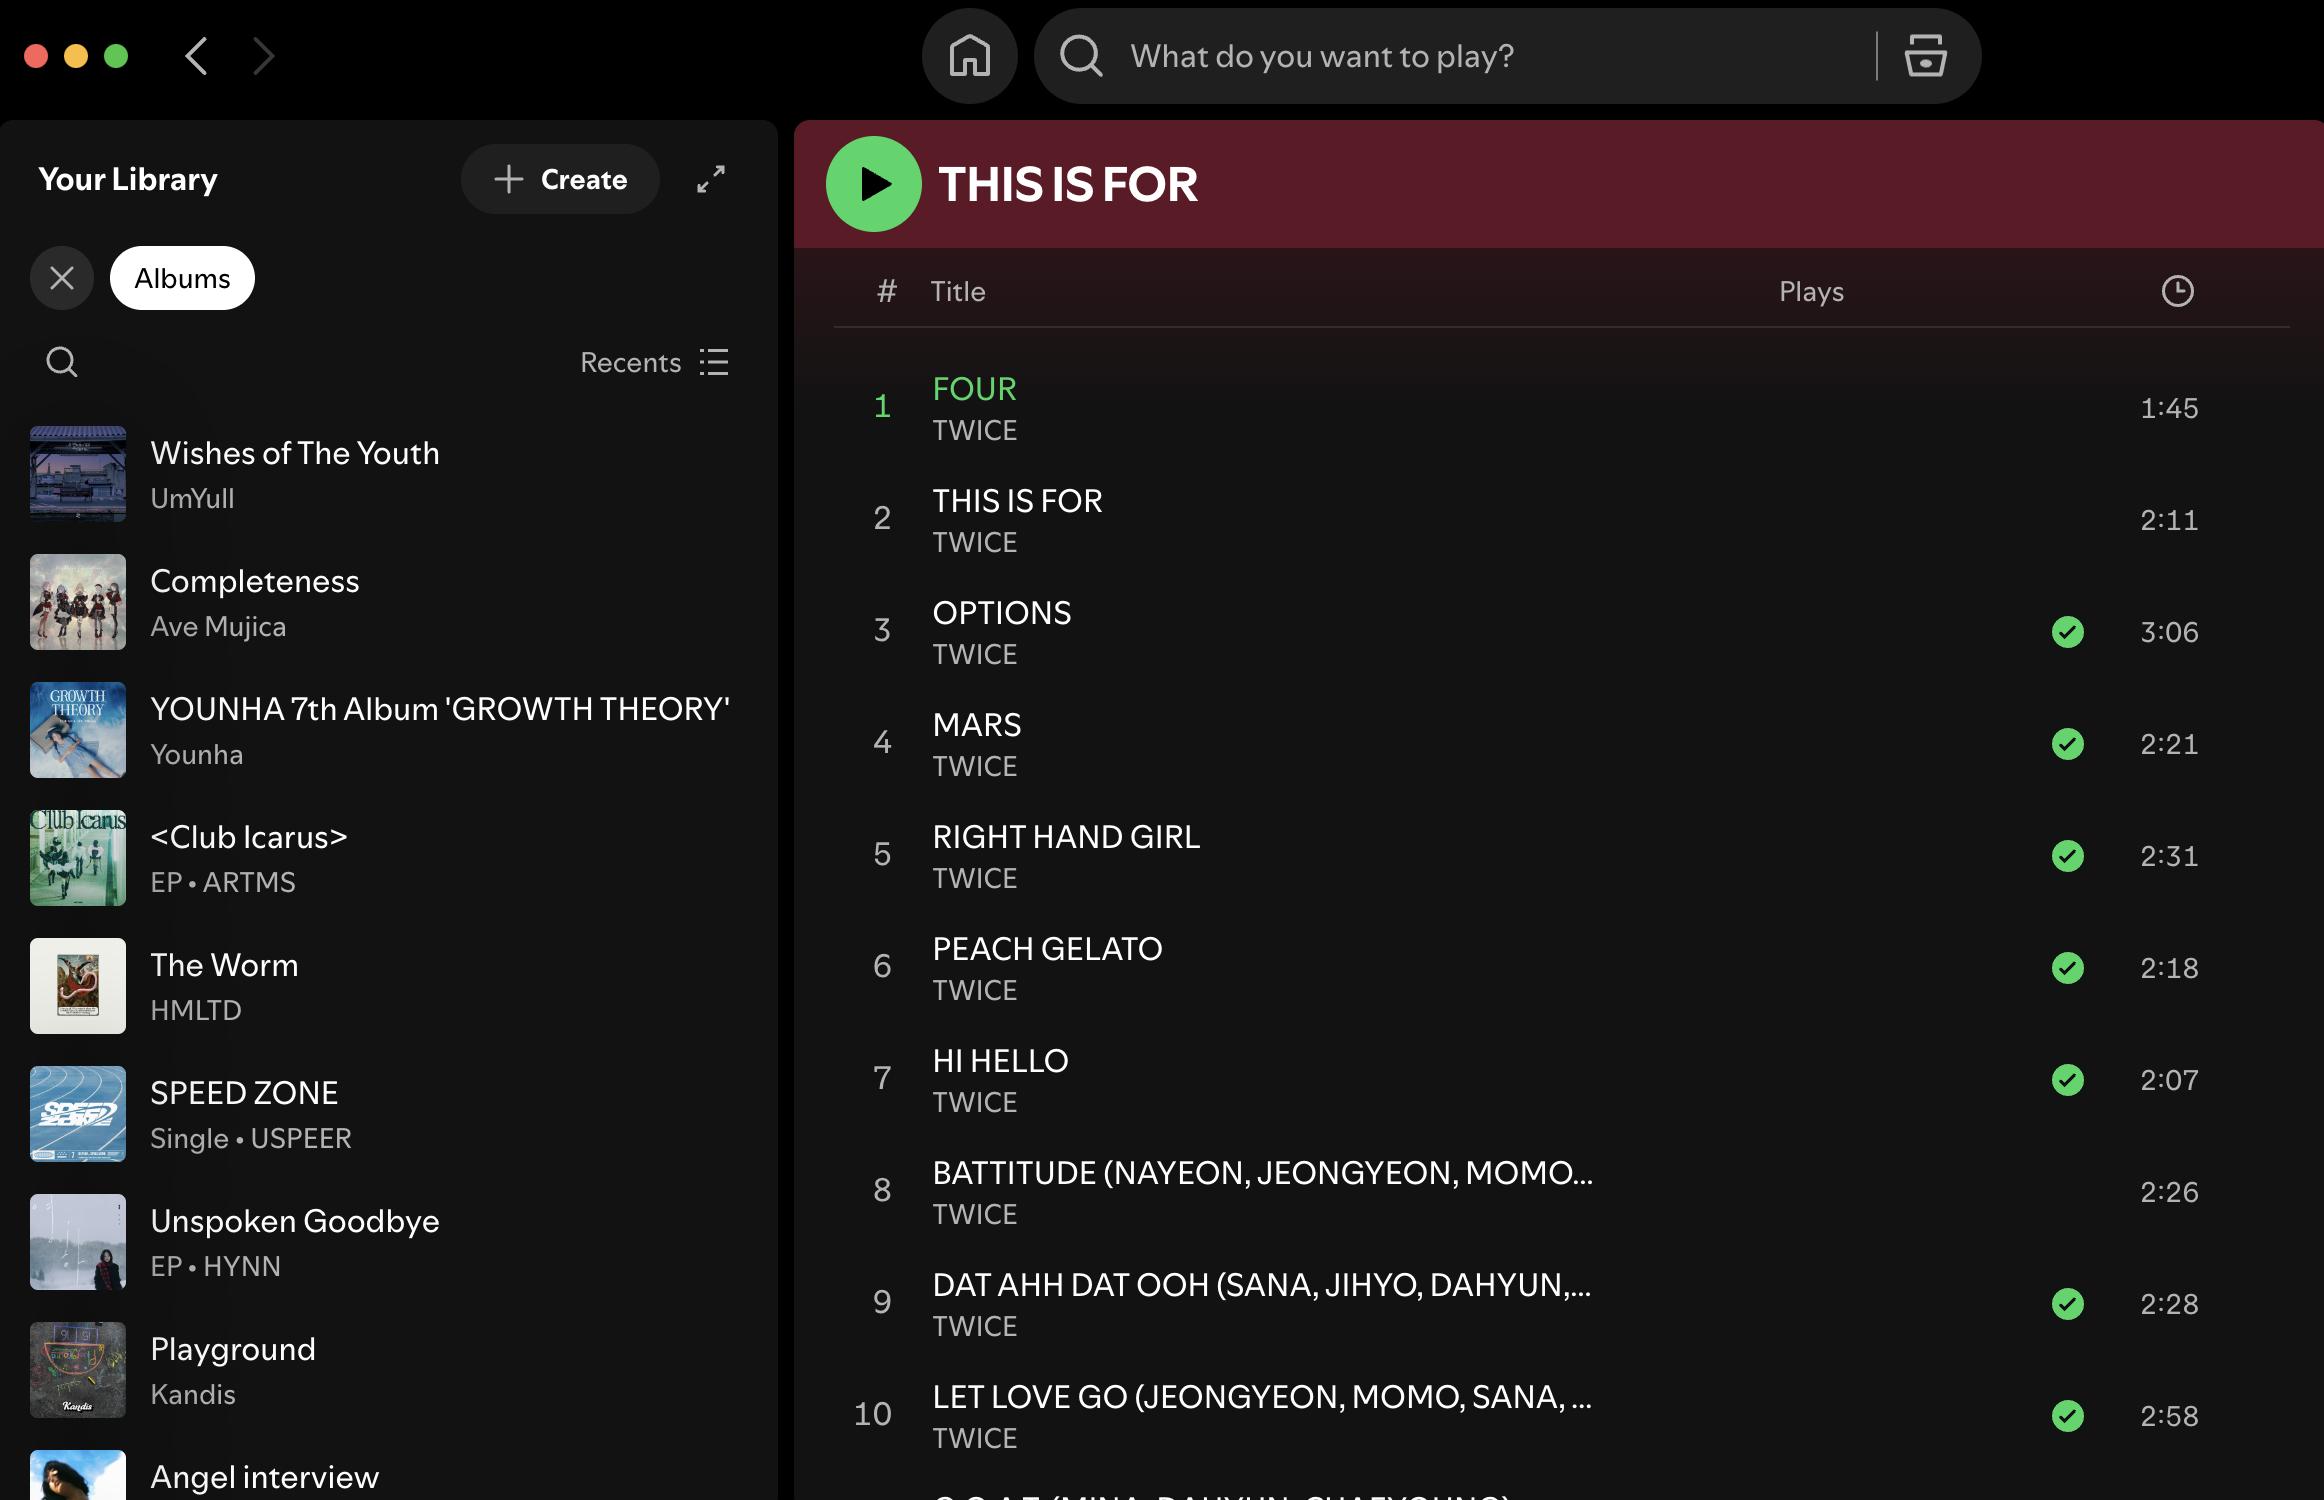Click the Your Library heading

pyautogui.click(x=127, y=179)
